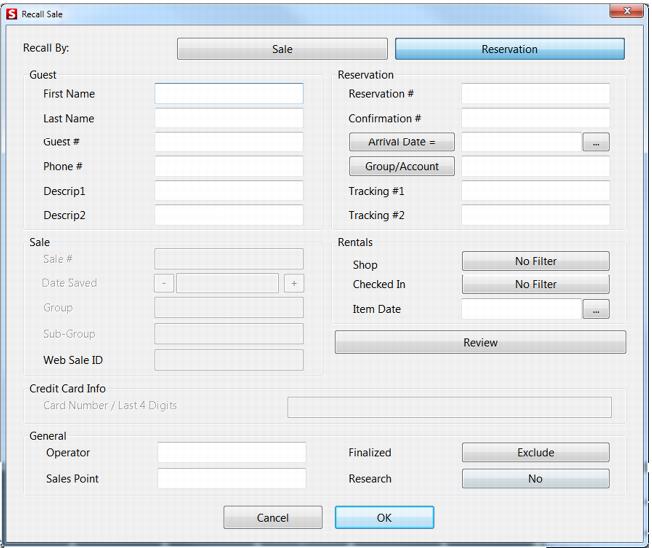Click the Web Sale ID field
This screenshot has height=548, width=652.
pyautogui.click(x=229, y=360)
